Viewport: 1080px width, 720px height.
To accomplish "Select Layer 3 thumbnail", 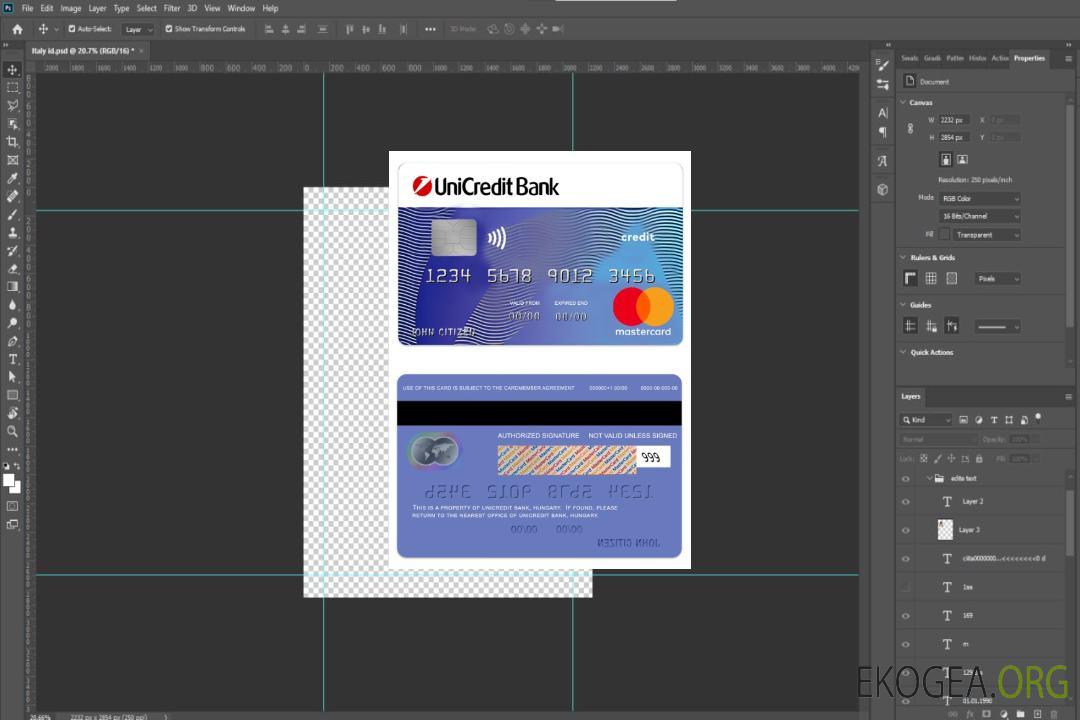I will pos(946,530).
